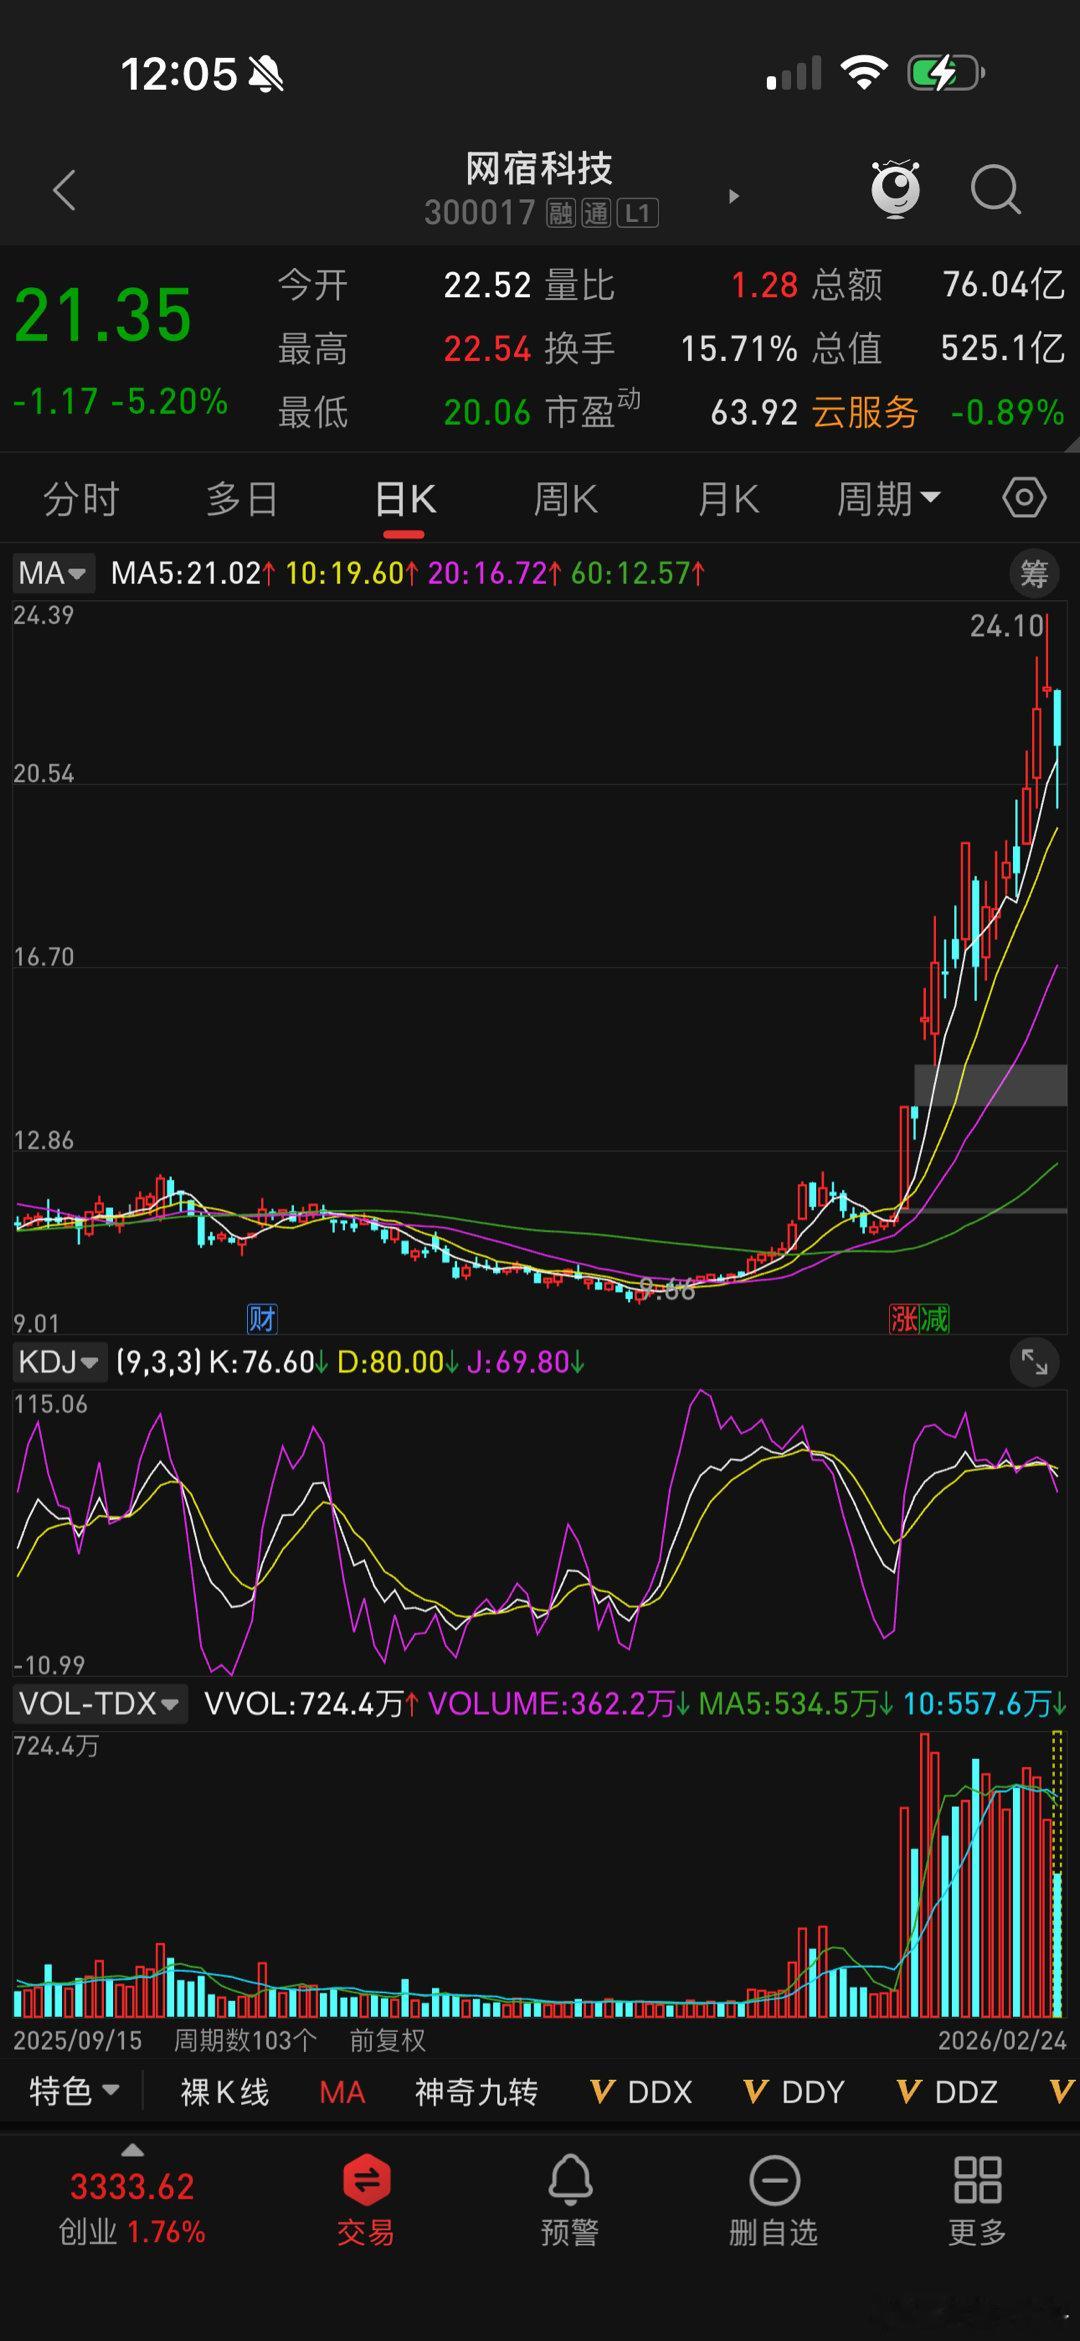Open the MA indicator dropdown

53,574
